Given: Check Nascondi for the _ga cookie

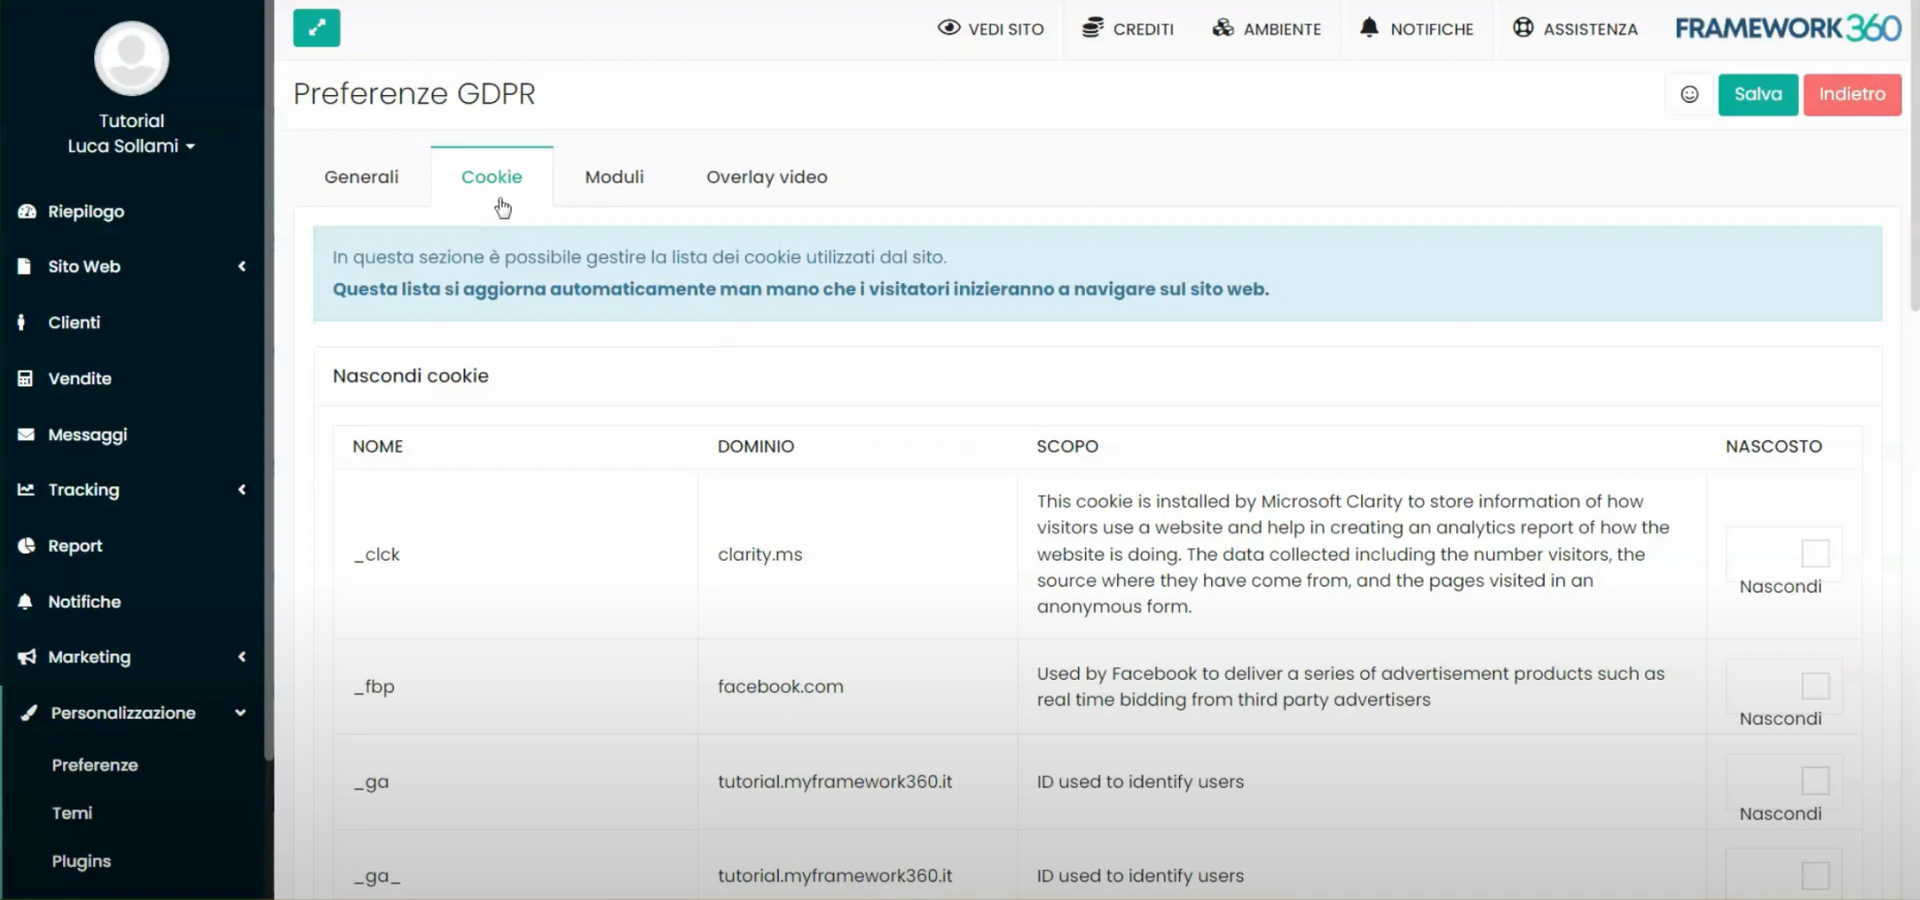Looking at the screenshot, I should pos(1814,781).
